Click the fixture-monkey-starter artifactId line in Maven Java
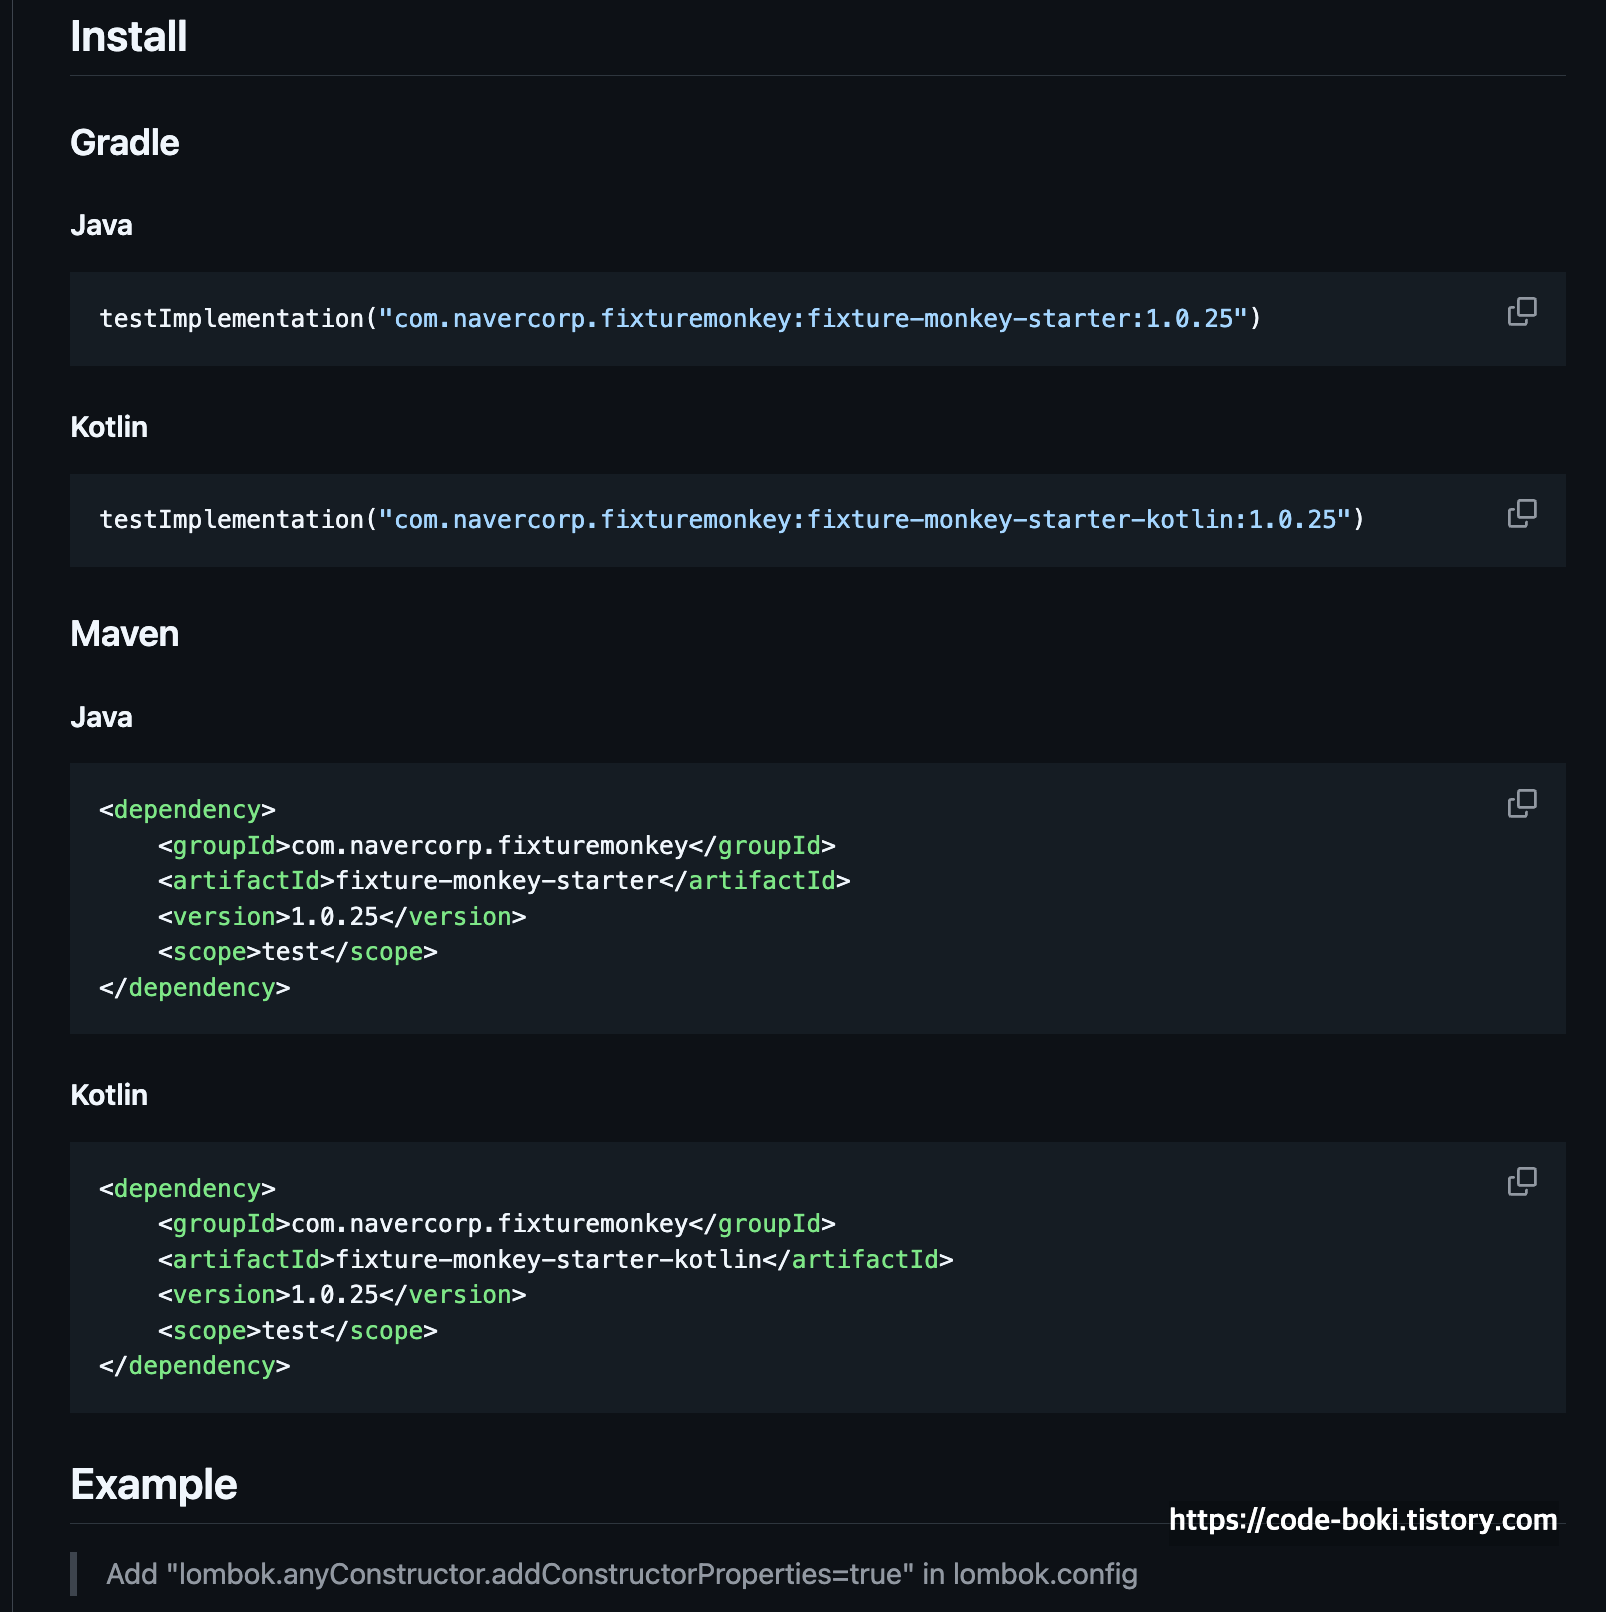This screenshot has height=1612, width=1606. tap(504, 881)
